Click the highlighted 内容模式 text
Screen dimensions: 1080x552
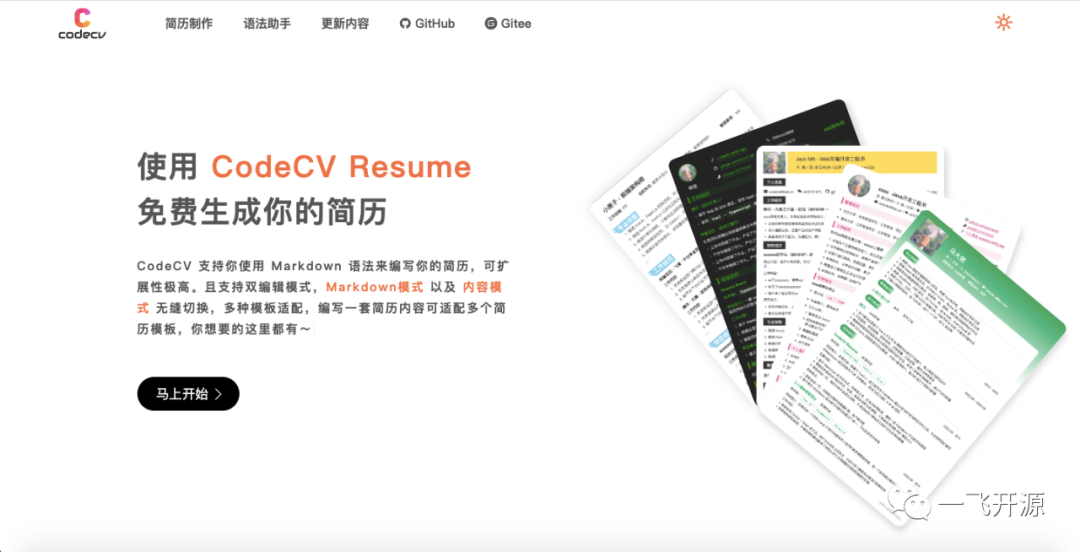(x=322, y=298)
